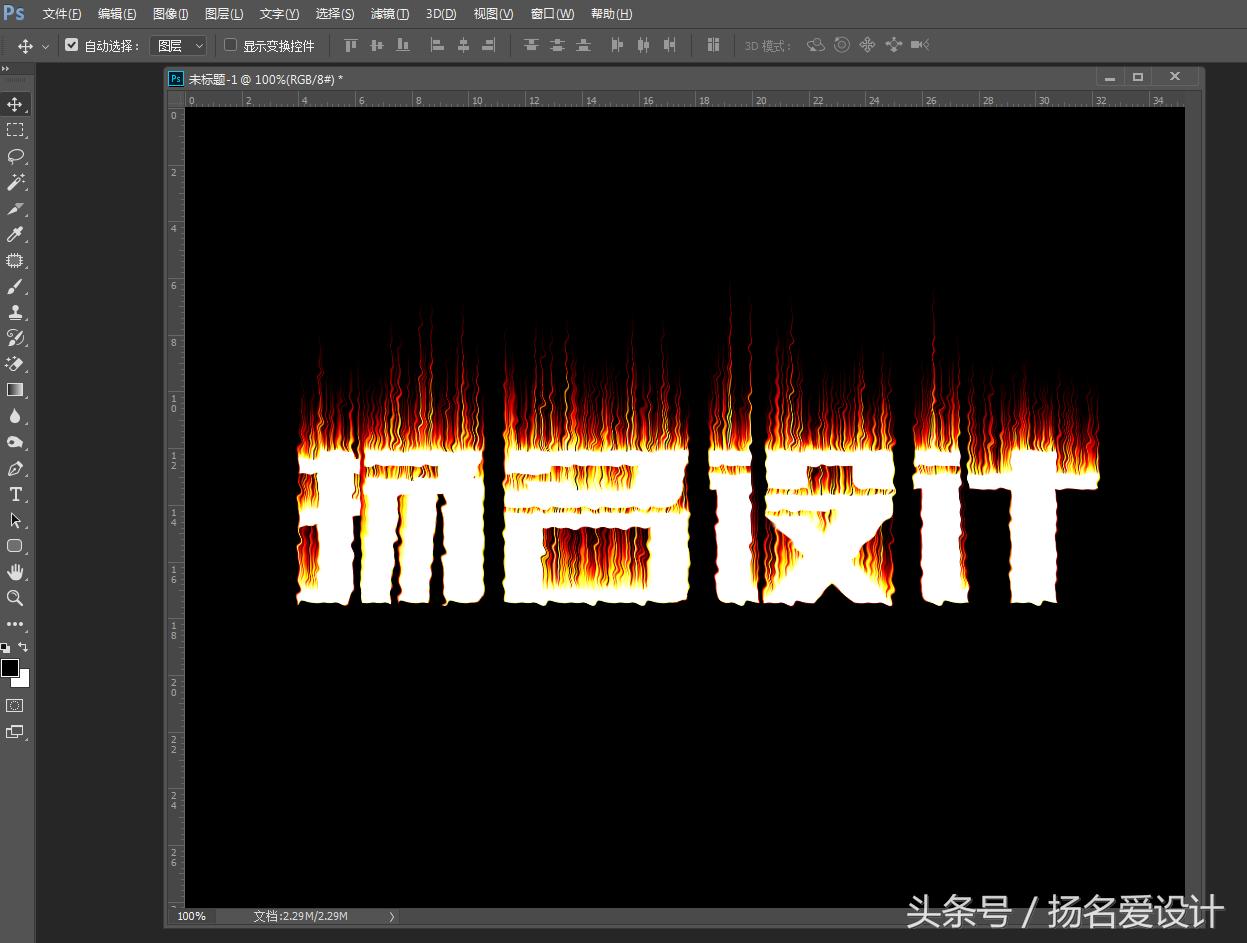
Task: Open the 图层 auto-select dropdown
Action: pyautogui.click(x=178, y=45)
